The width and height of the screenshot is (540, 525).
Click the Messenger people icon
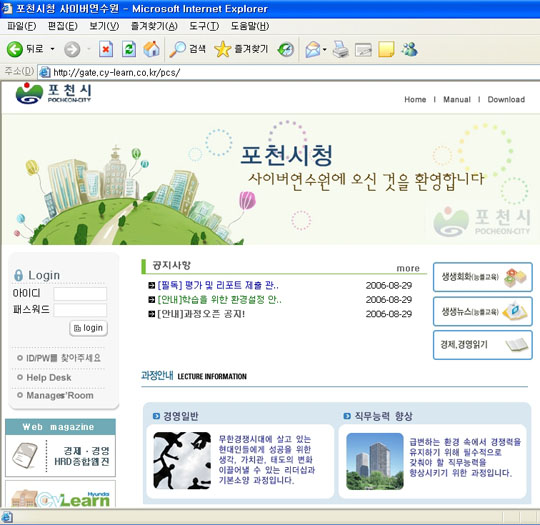tap(409, 49)
